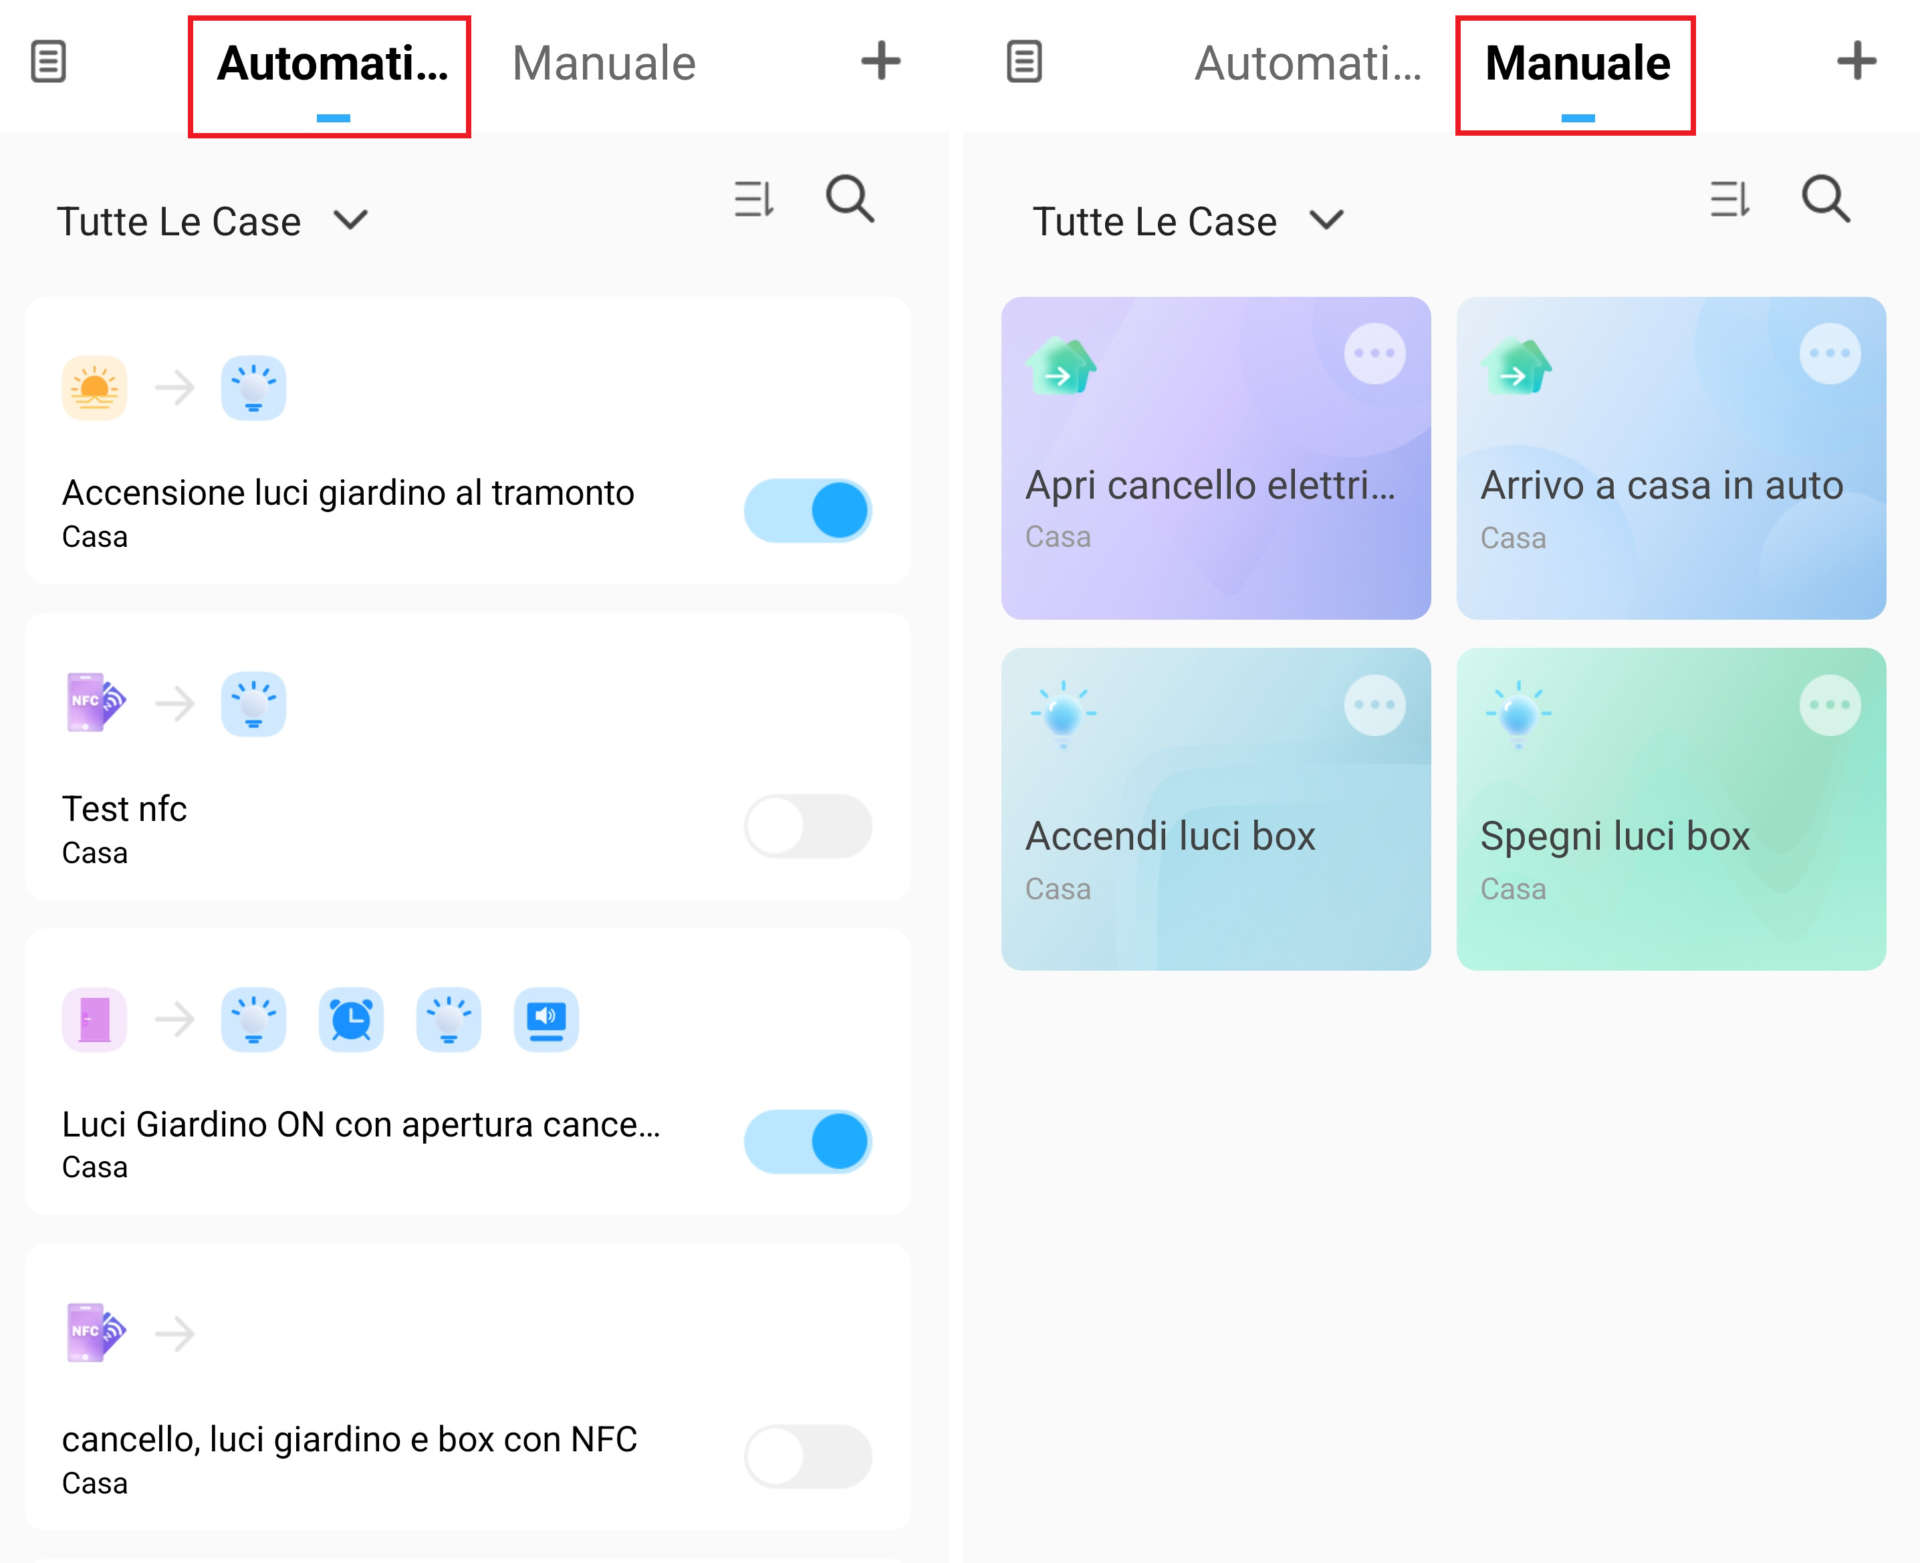1920x1563 pixels.
Task: Enable cancello, luci giardino e box NFC toggle
Action: click(808, 1456)
